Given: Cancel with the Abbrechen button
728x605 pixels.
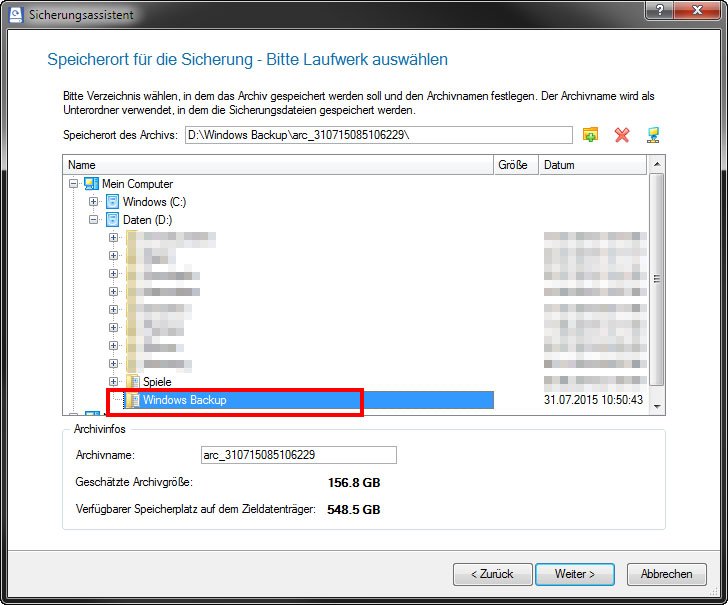Looking at the screenshot, I should click(x=667, y=574).
